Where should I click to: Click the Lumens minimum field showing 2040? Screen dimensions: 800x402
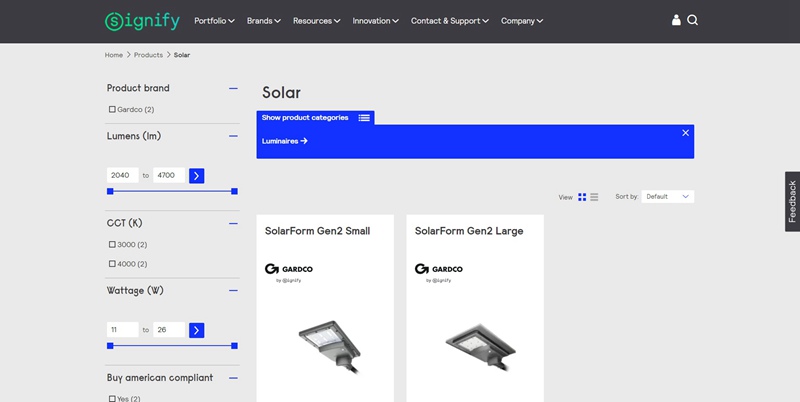point(122,175)
